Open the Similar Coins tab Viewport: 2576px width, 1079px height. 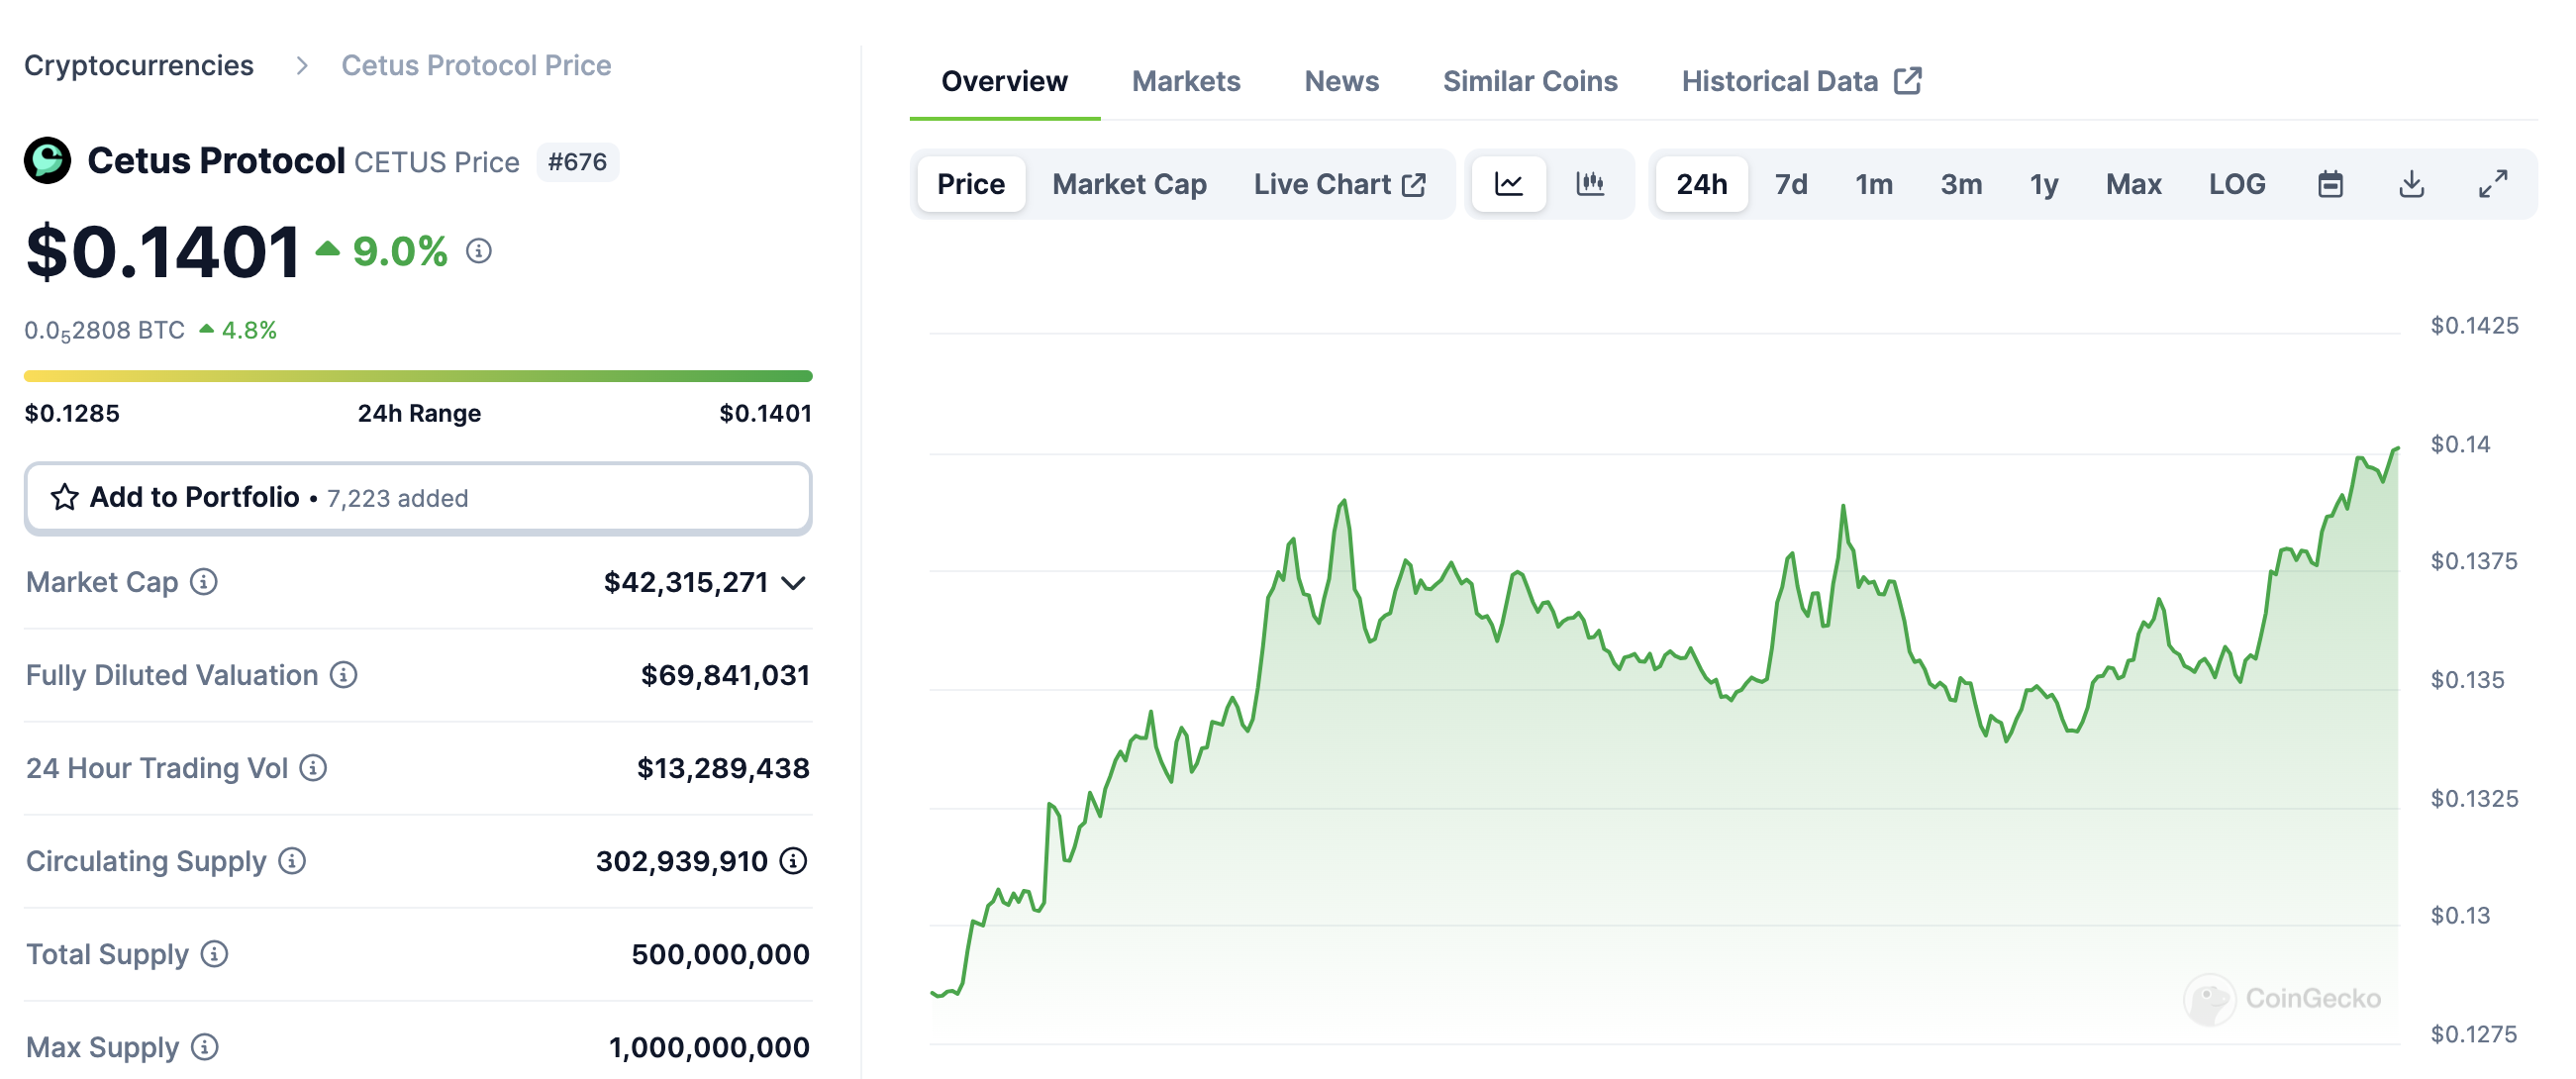click(x=1529, y=80)
